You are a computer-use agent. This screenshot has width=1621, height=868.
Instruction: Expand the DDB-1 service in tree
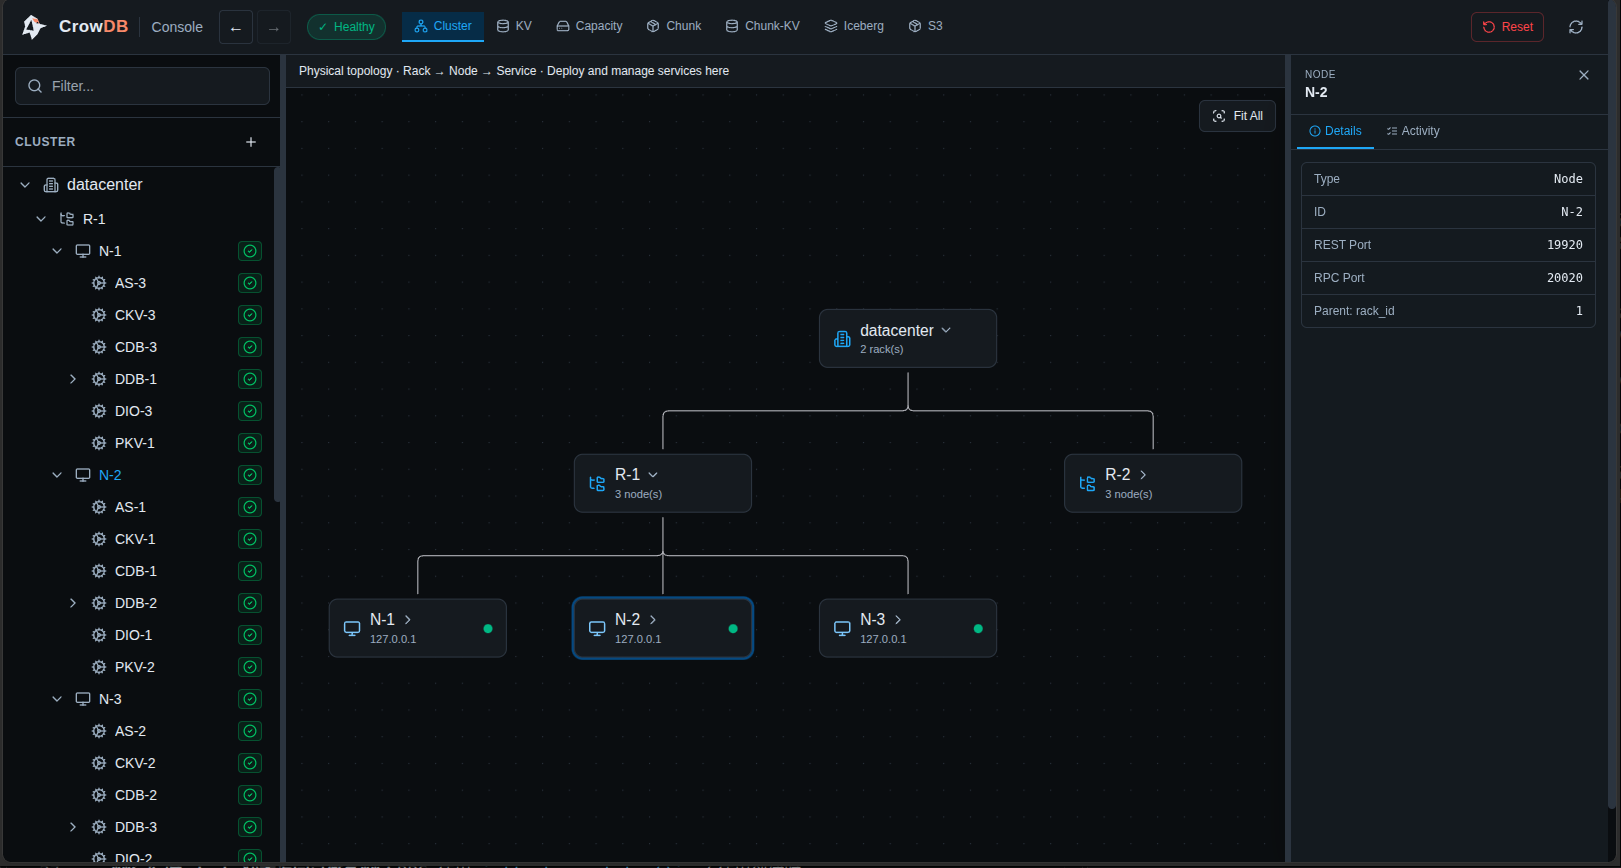click(73, 379)
